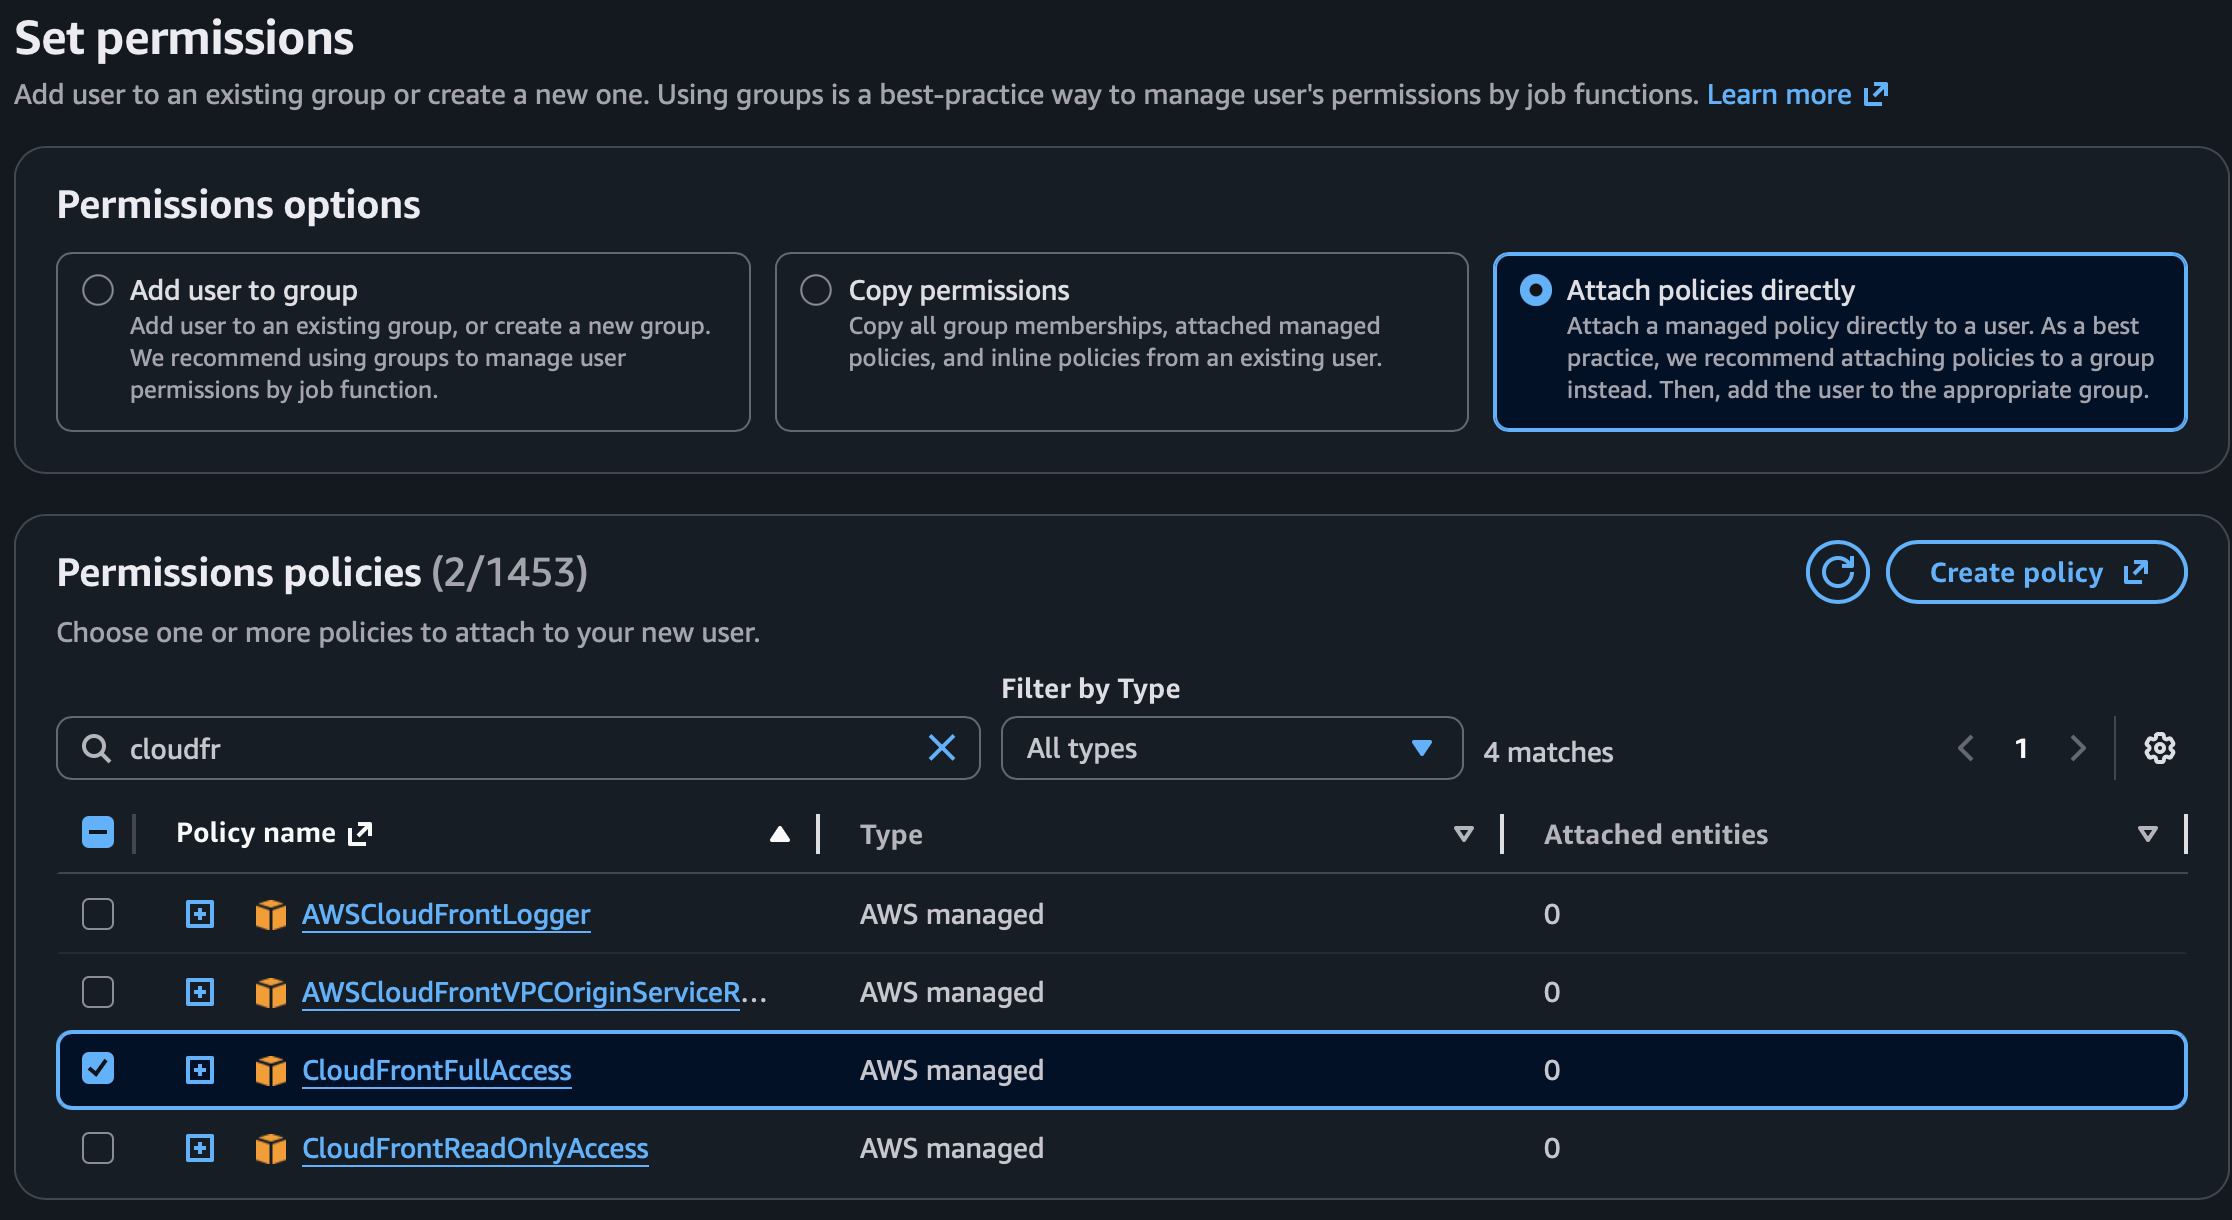Go to previous page arrow
Image resolution: width=2232 pixels, height=1220 pixels.
click(1966, 748)
